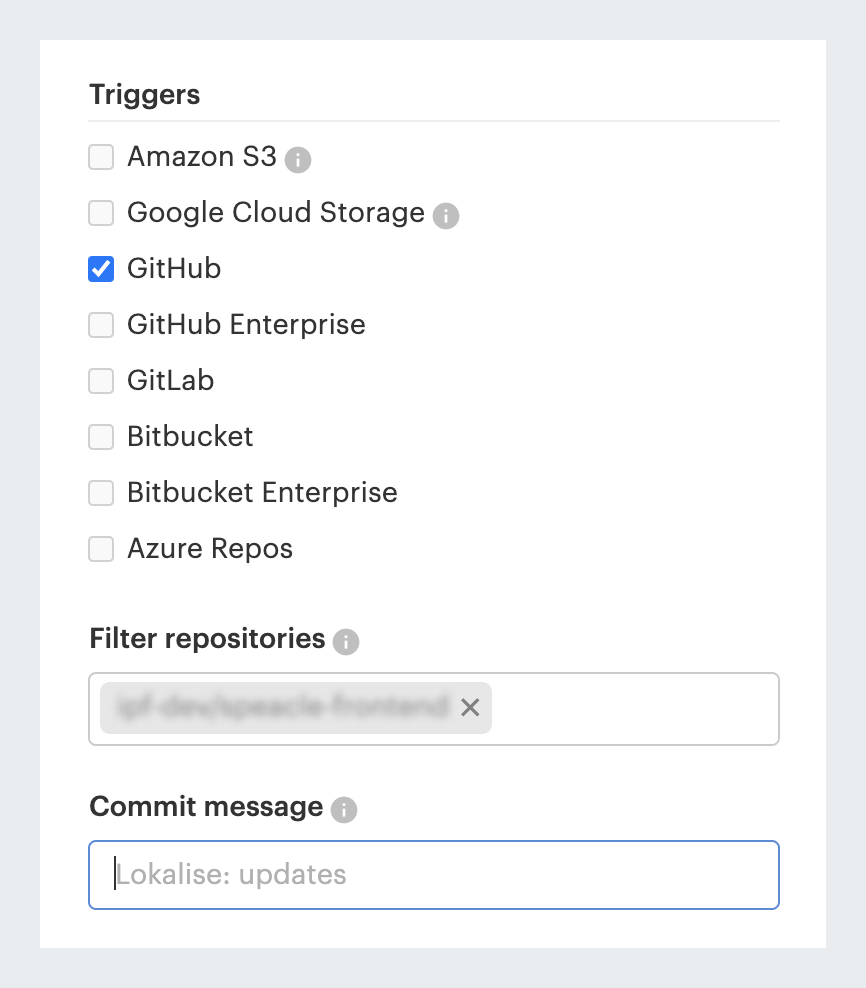The image size is (866, 988).
Task: Check the Google Cloud Storage trigger
Action: tap(101, 213)
